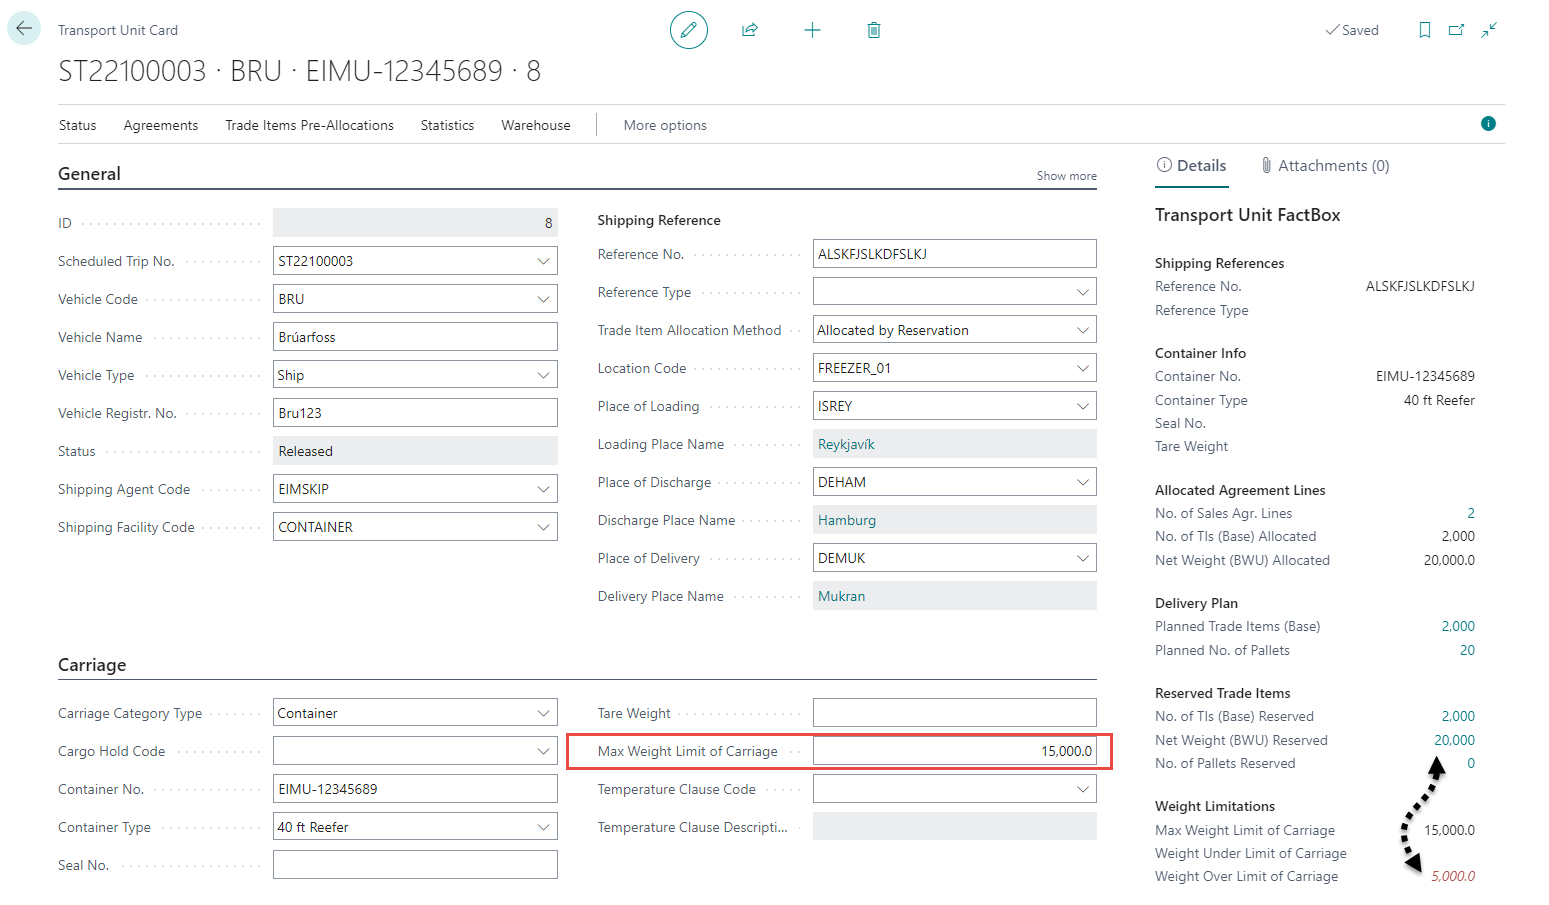The width and height of the screenshot is (1549, 905).
Task: Switch to the Attachments tab
Action: coord(1324,166)
